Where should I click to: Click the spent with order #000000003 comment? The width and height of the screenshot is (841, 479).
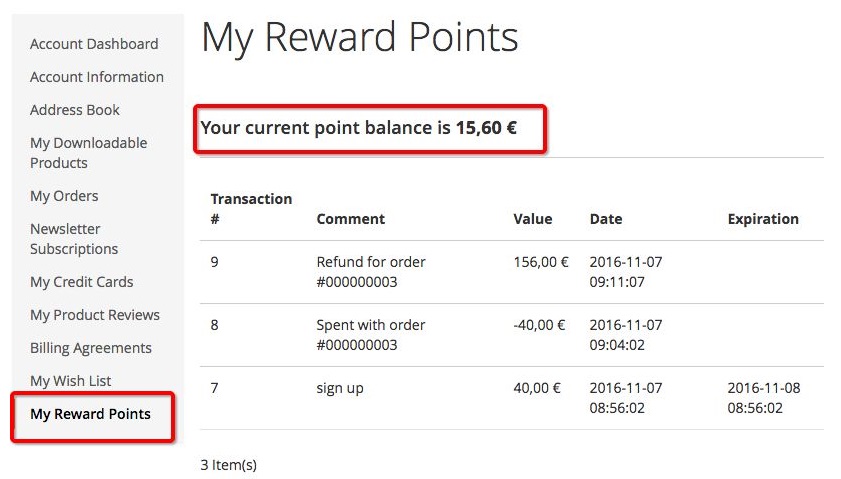click(x=371, y=335)
